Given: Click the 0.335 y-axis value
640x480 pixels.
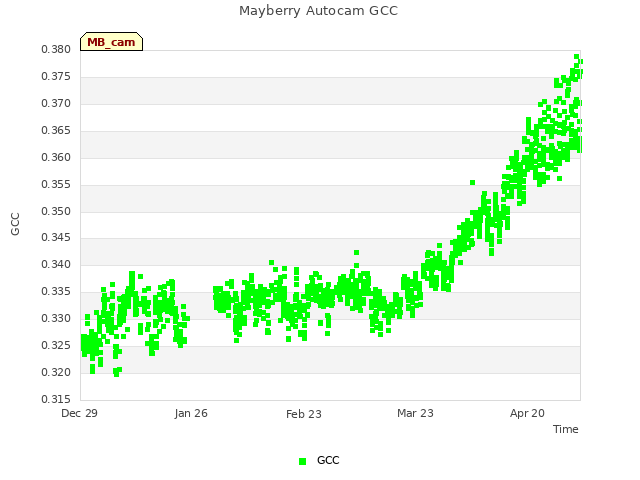Looking at the screenshot, I should coord(56,291).
